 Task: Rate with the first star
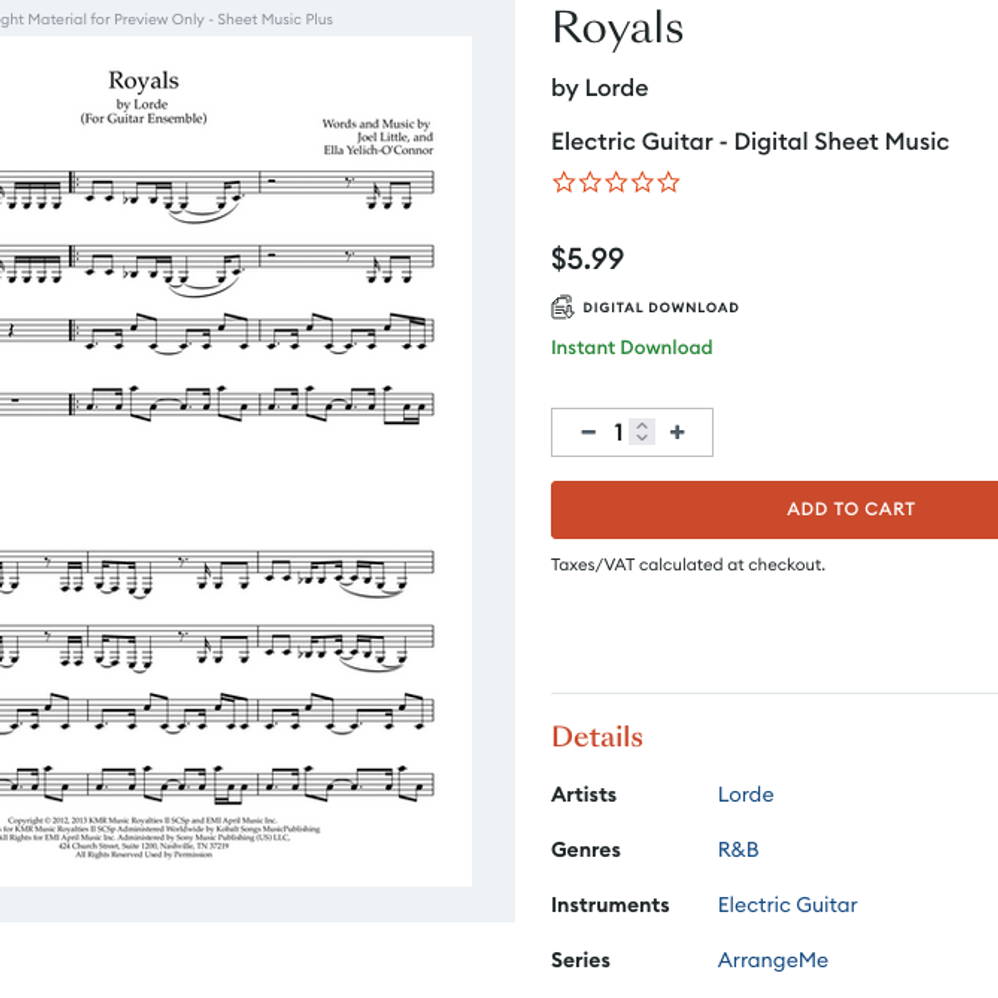click(563, 182)
